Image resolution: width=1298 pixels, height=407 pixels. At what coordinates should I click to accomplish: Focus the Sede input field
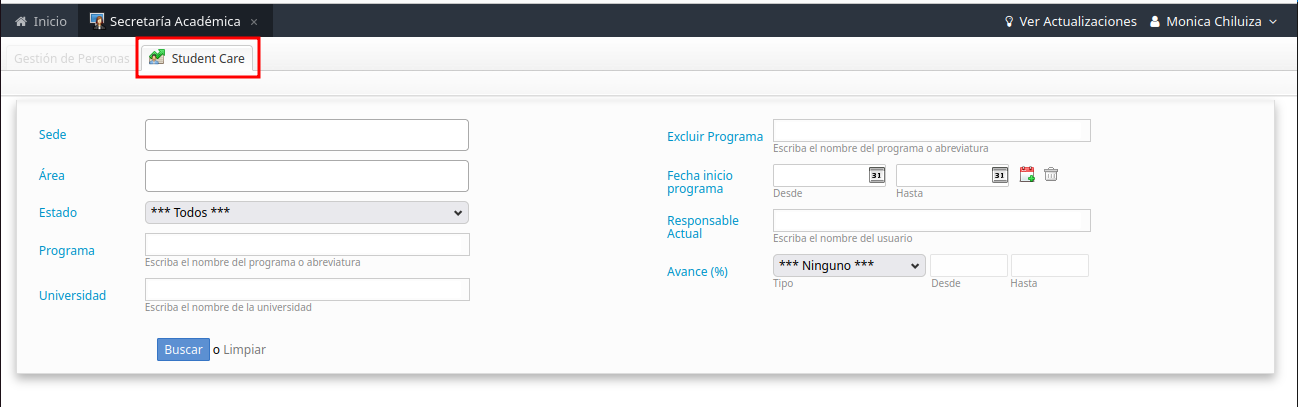click(x=306, y=135)
